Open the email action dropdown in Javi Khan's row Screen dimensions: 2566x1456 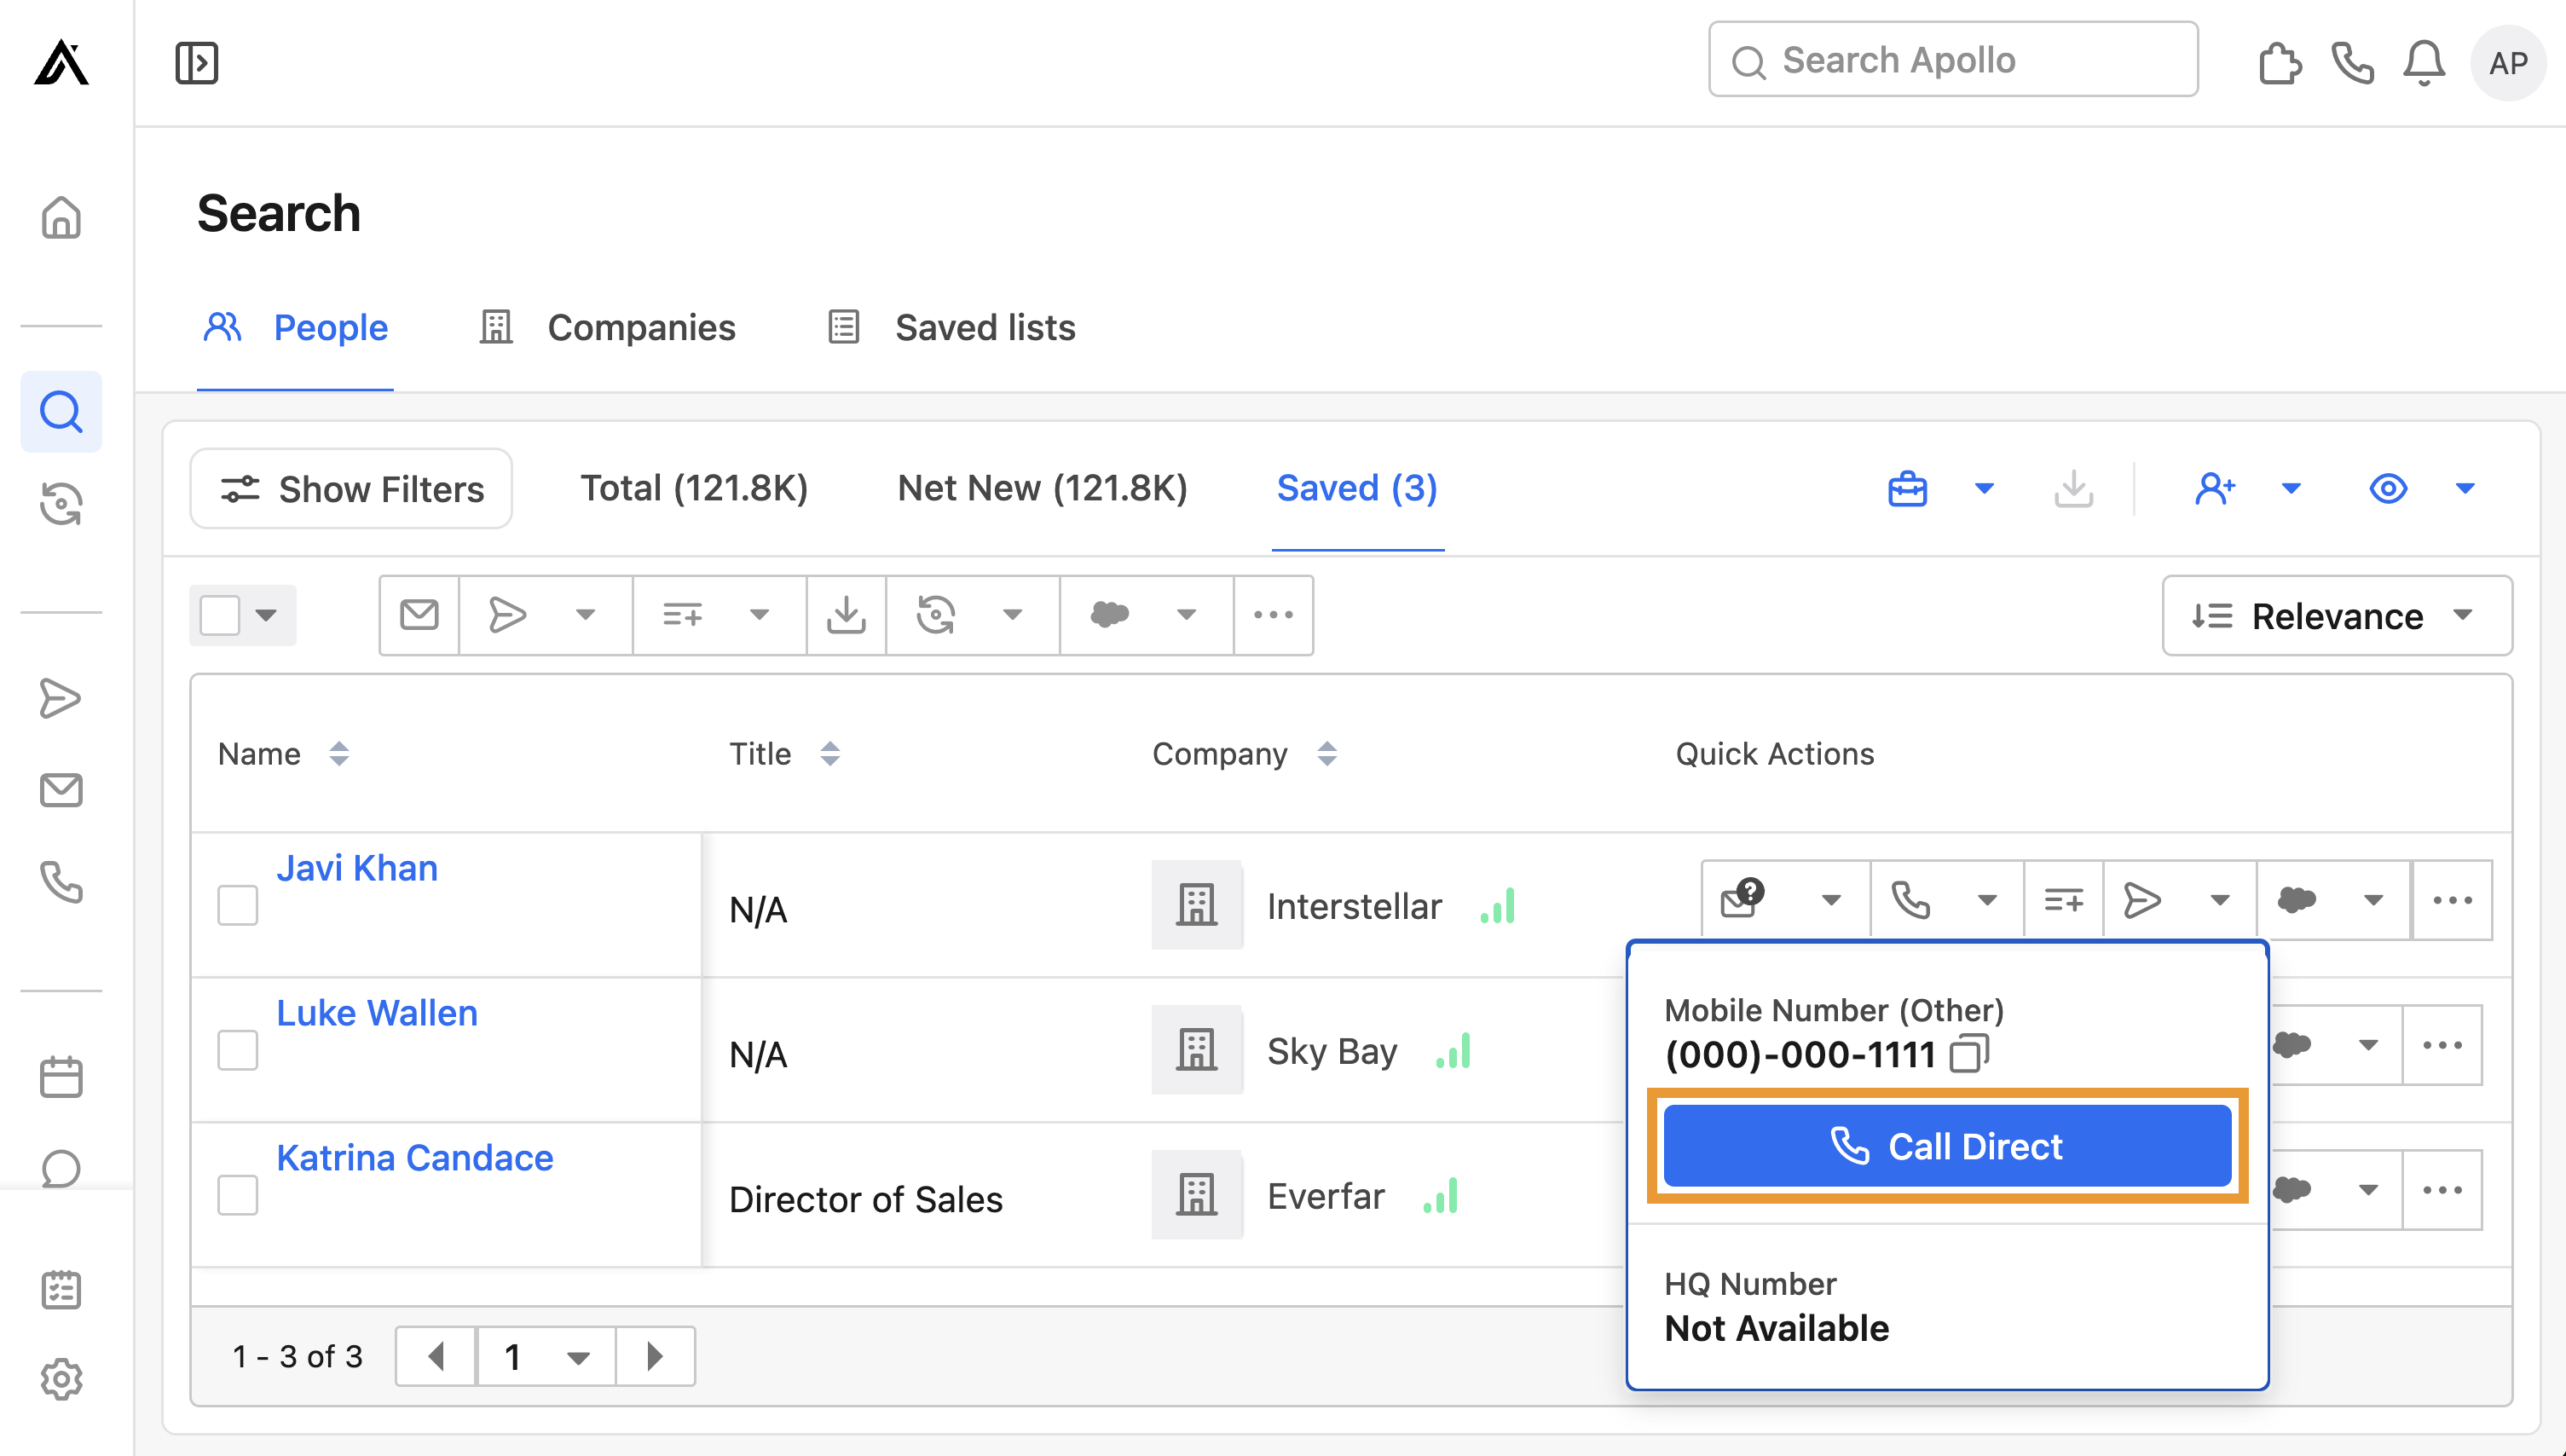point(1833,899)
